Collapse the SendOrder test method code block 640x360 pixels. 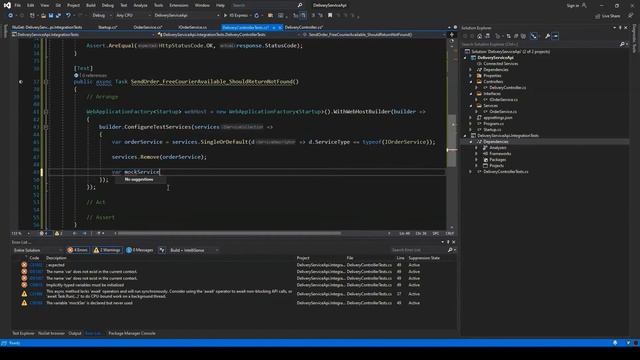(x=46, y=82)
